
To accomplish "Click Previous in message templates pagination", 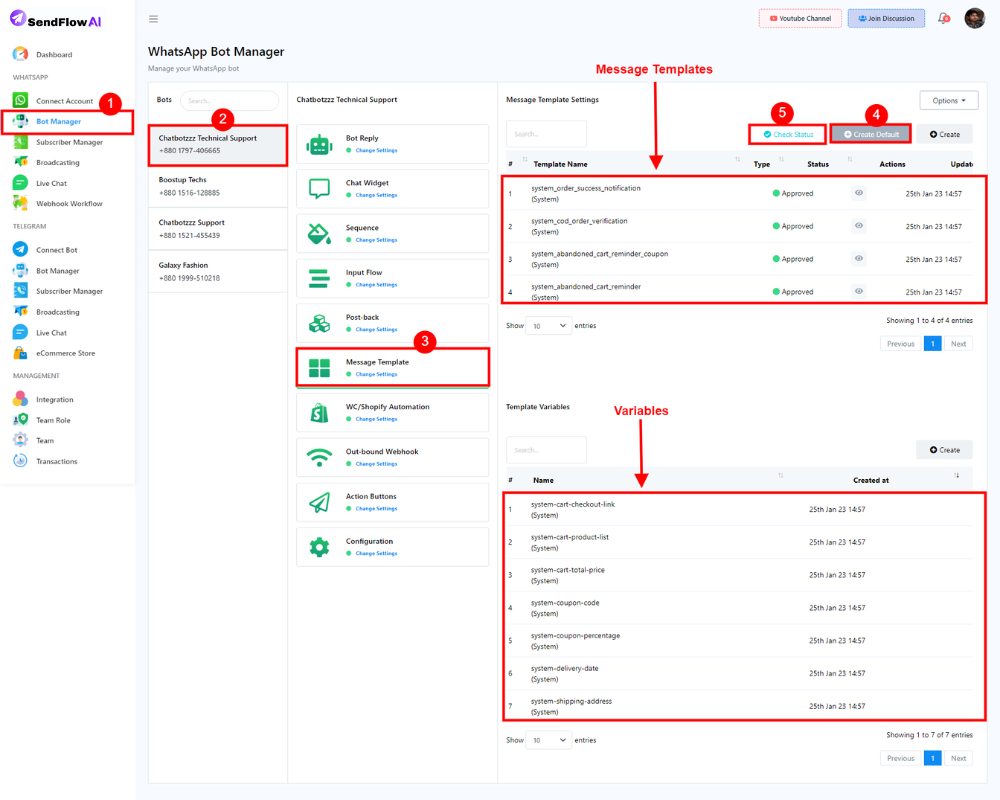I will [x=901, y=343].
